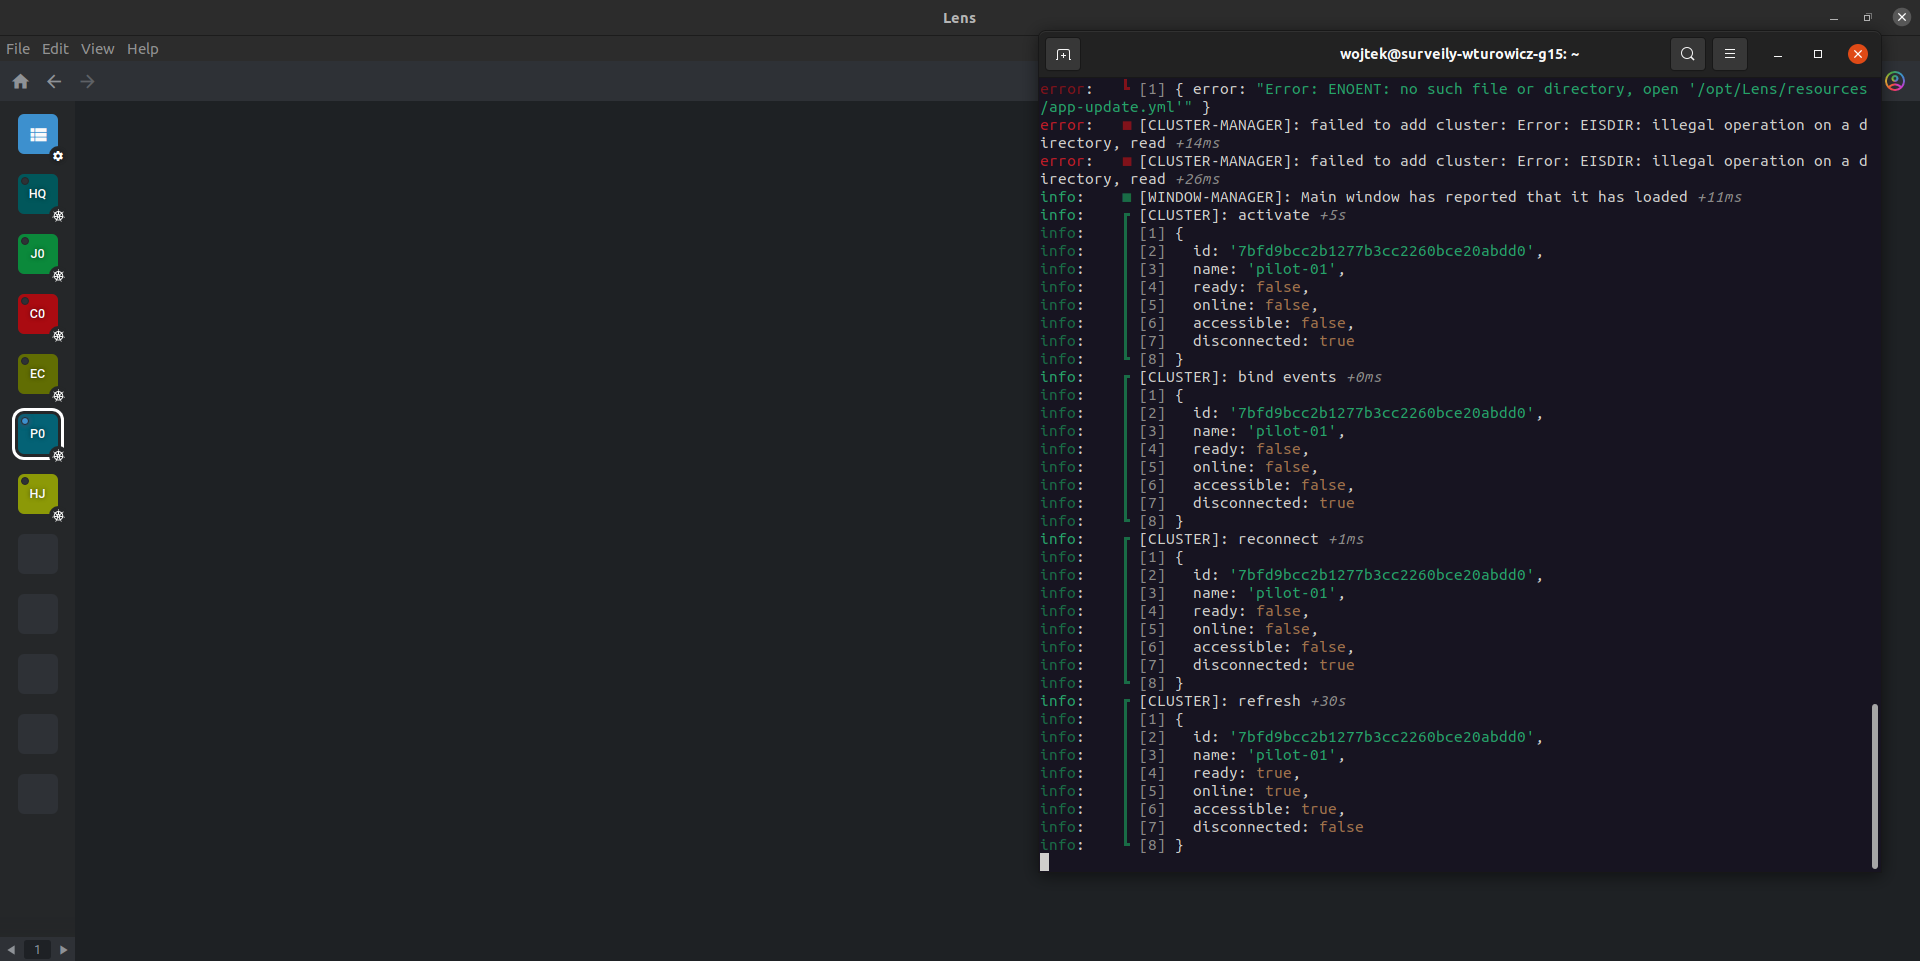Close the terminal window

coord(1858,54)
